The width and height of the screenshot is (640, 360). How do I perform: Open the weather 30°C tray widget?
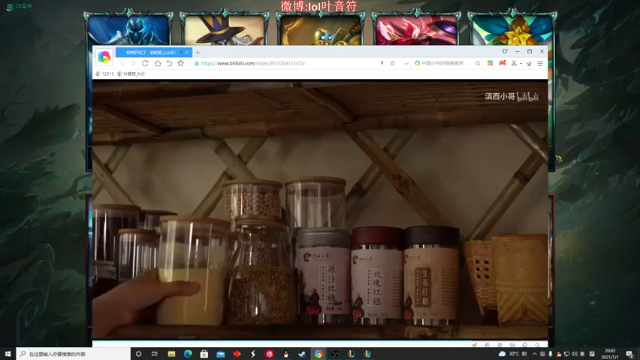click(x=513, y=354)
